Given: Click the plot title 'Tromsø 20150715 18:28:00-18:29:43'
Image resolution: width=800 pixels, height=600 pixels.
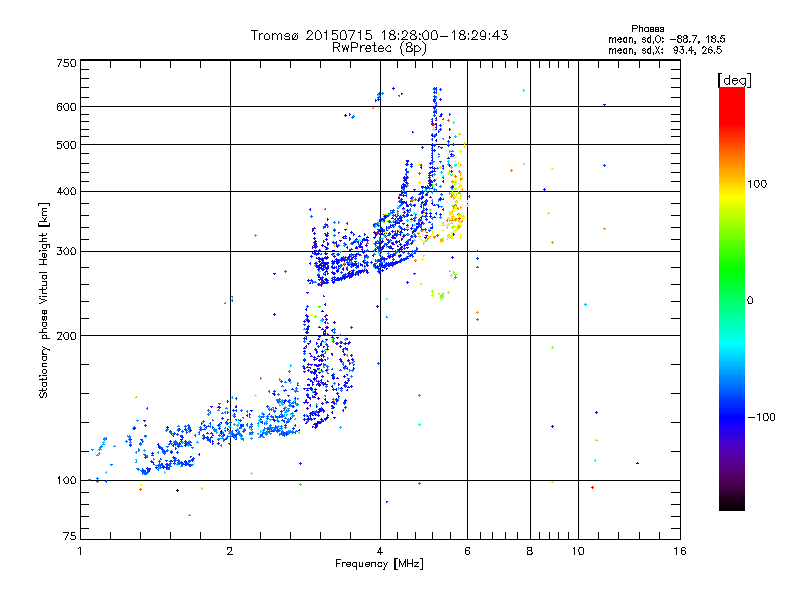Looking at the screenshot, I should coord(379,35).
